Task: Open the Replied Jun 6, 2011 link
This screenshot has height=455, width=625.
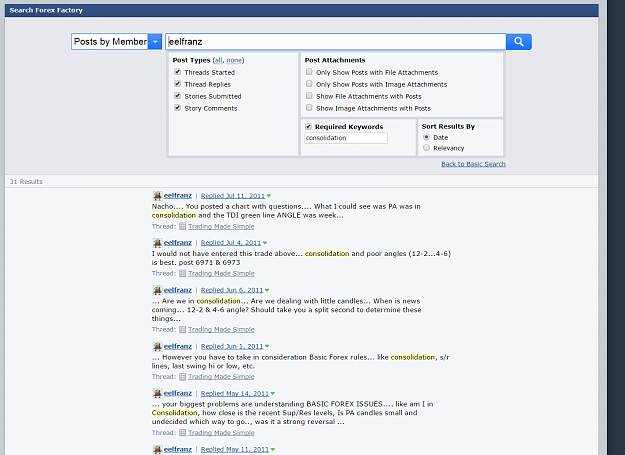Action: click(x=232, y=290)
